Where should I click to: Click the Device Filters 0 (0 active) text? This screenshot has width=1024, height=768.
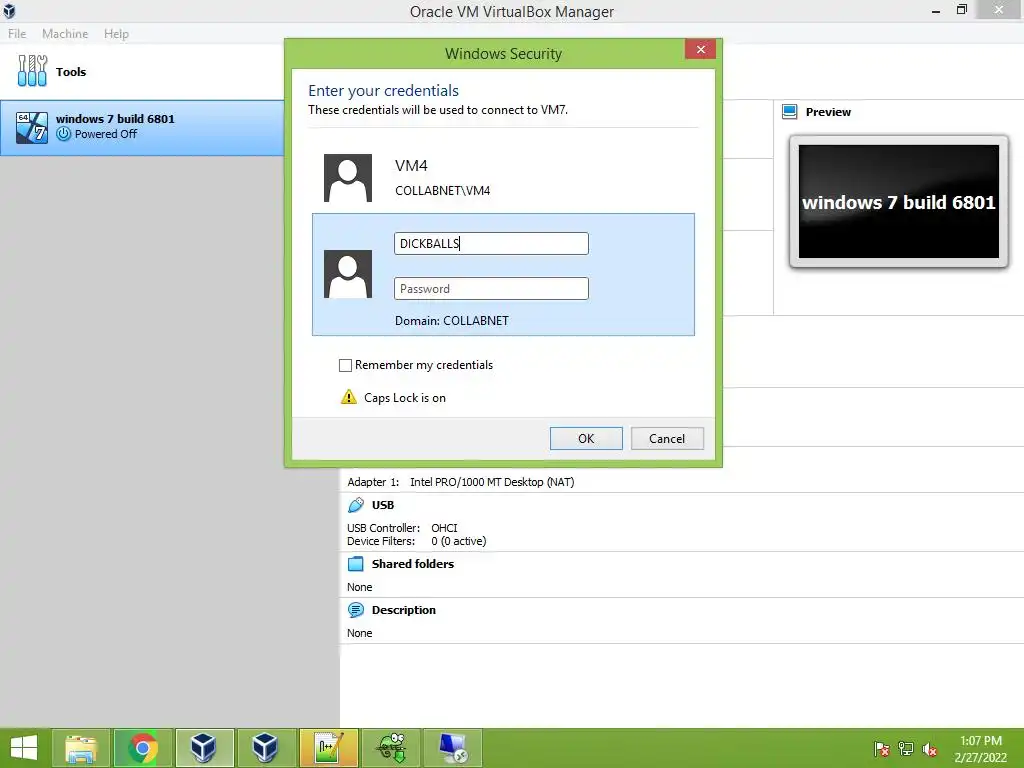coord(416,541)
